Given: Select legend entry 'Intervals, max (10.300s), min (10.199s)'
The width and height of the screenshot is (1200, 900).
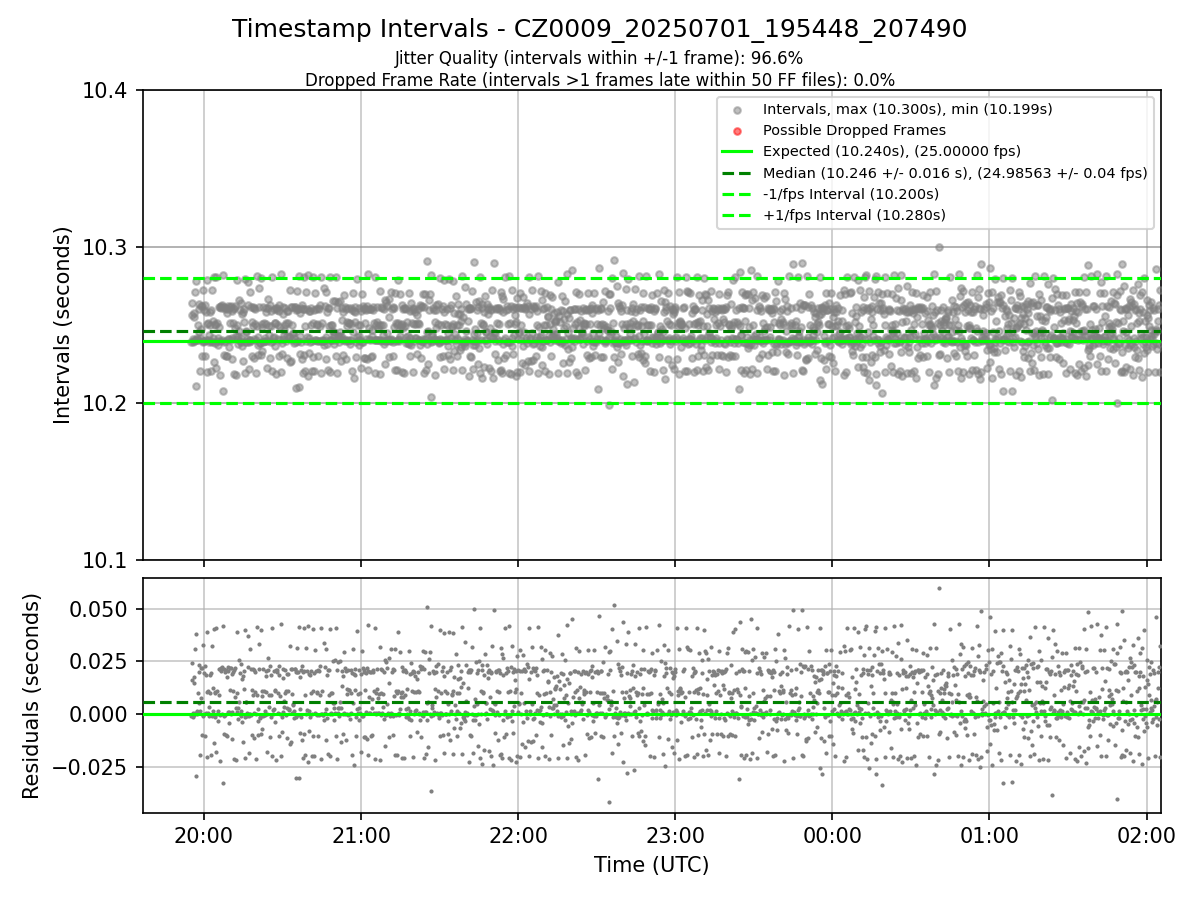Looking at the screenshot, I should click(907, 109).
